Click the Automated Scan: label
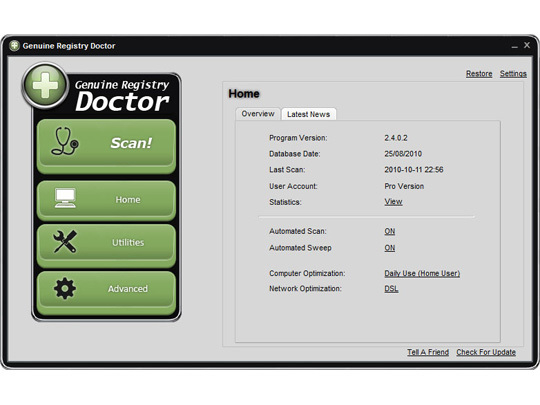This screenshot has height=405, width=540. [298, 231]
